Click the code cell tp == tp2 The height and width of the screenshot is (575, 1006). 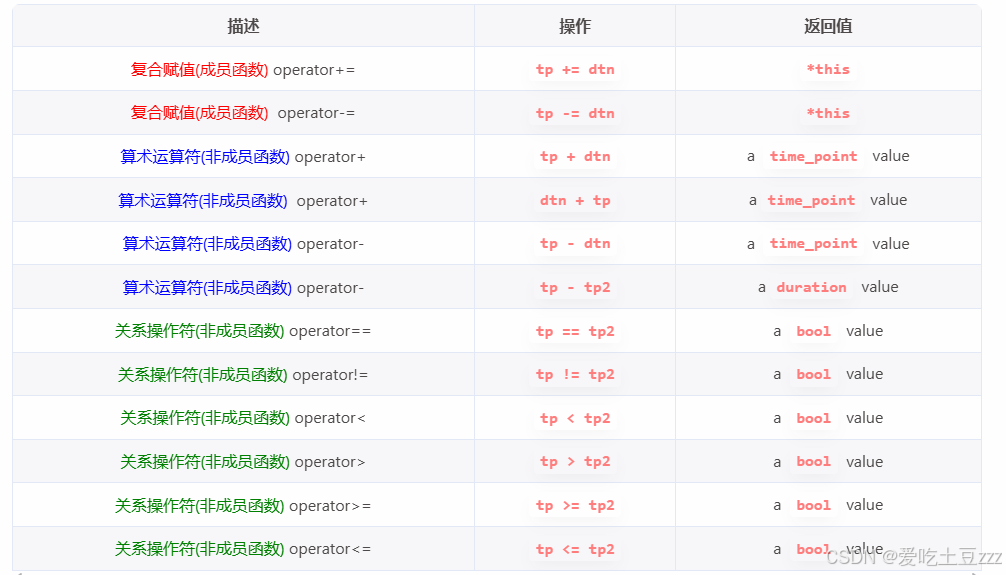click(x=575, y=331)
